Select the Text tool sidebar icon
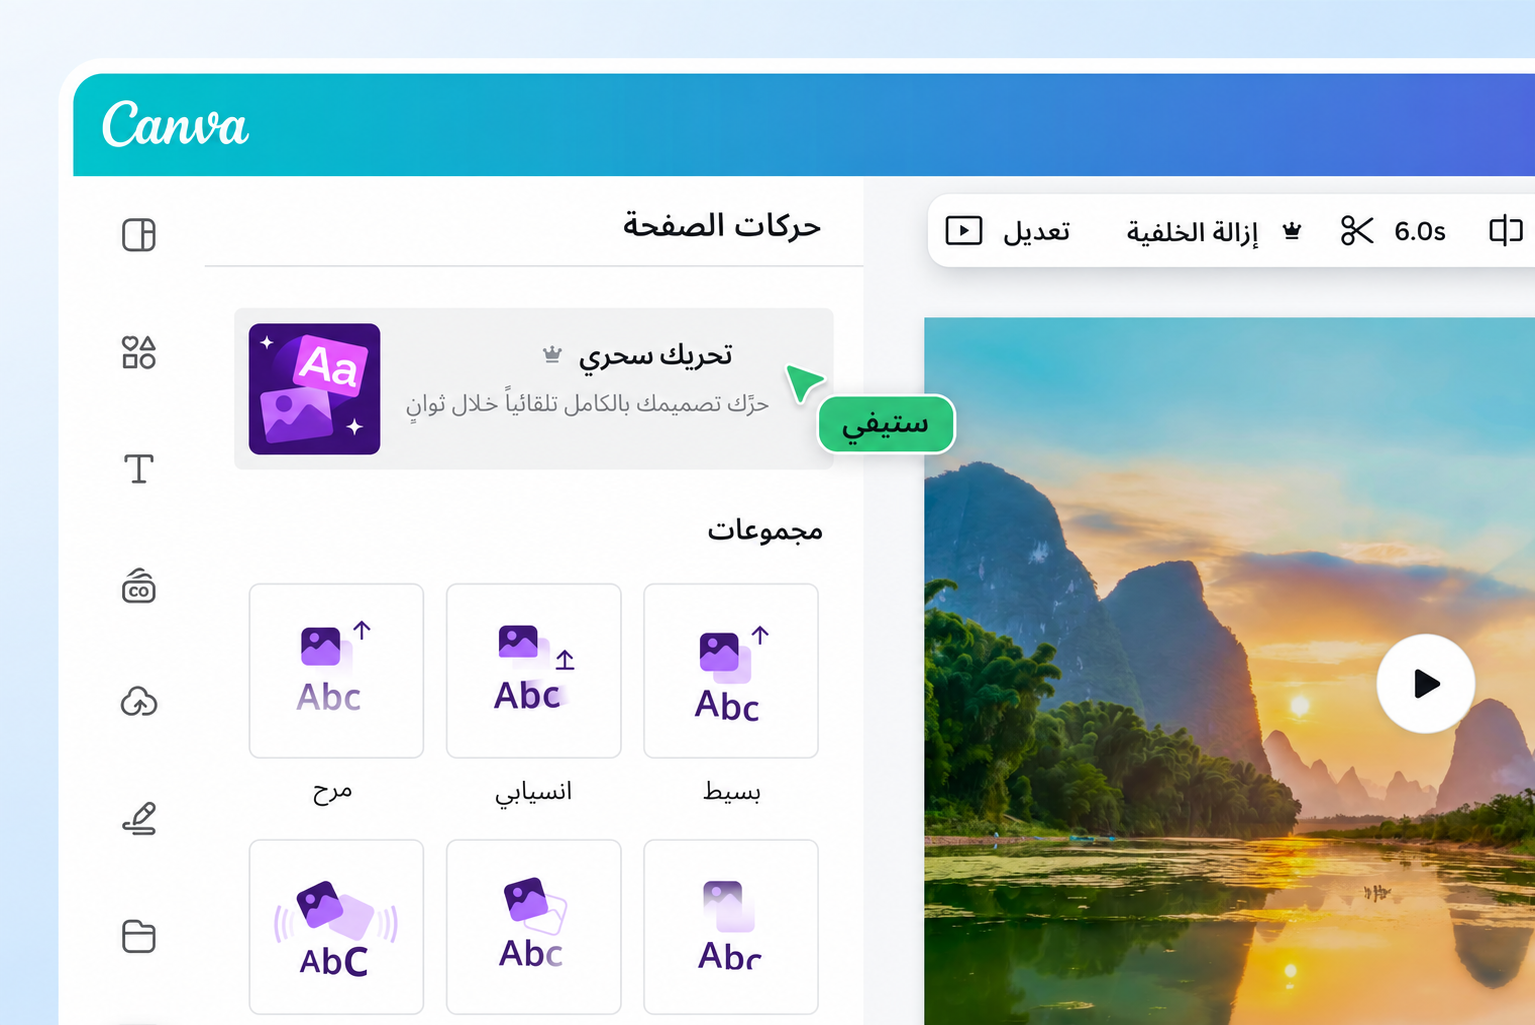Screen dimensions: 1535x1025 point(139,469)
